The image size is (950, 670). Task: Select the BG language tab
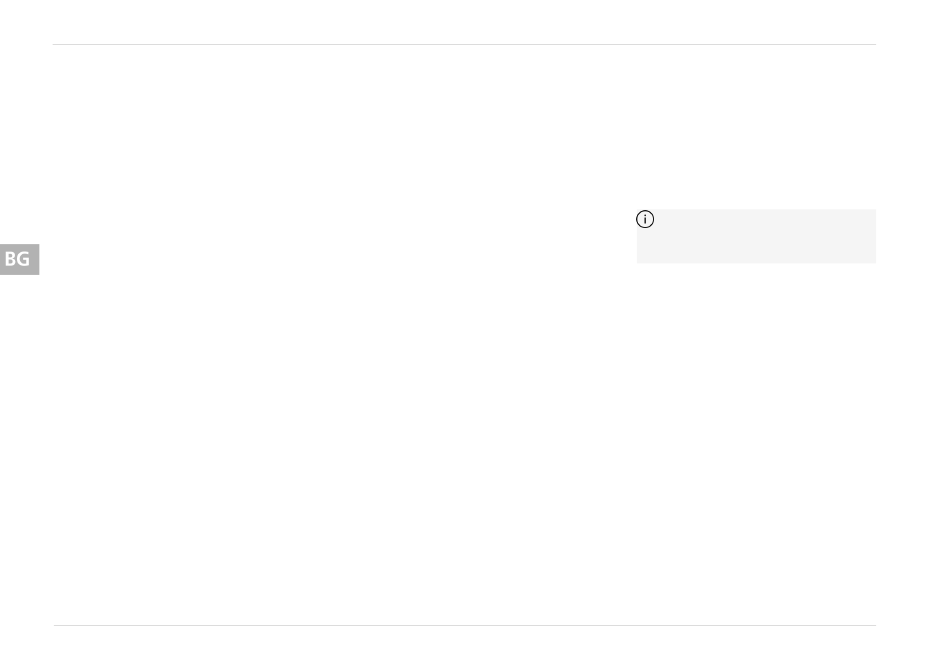[19, 259]
